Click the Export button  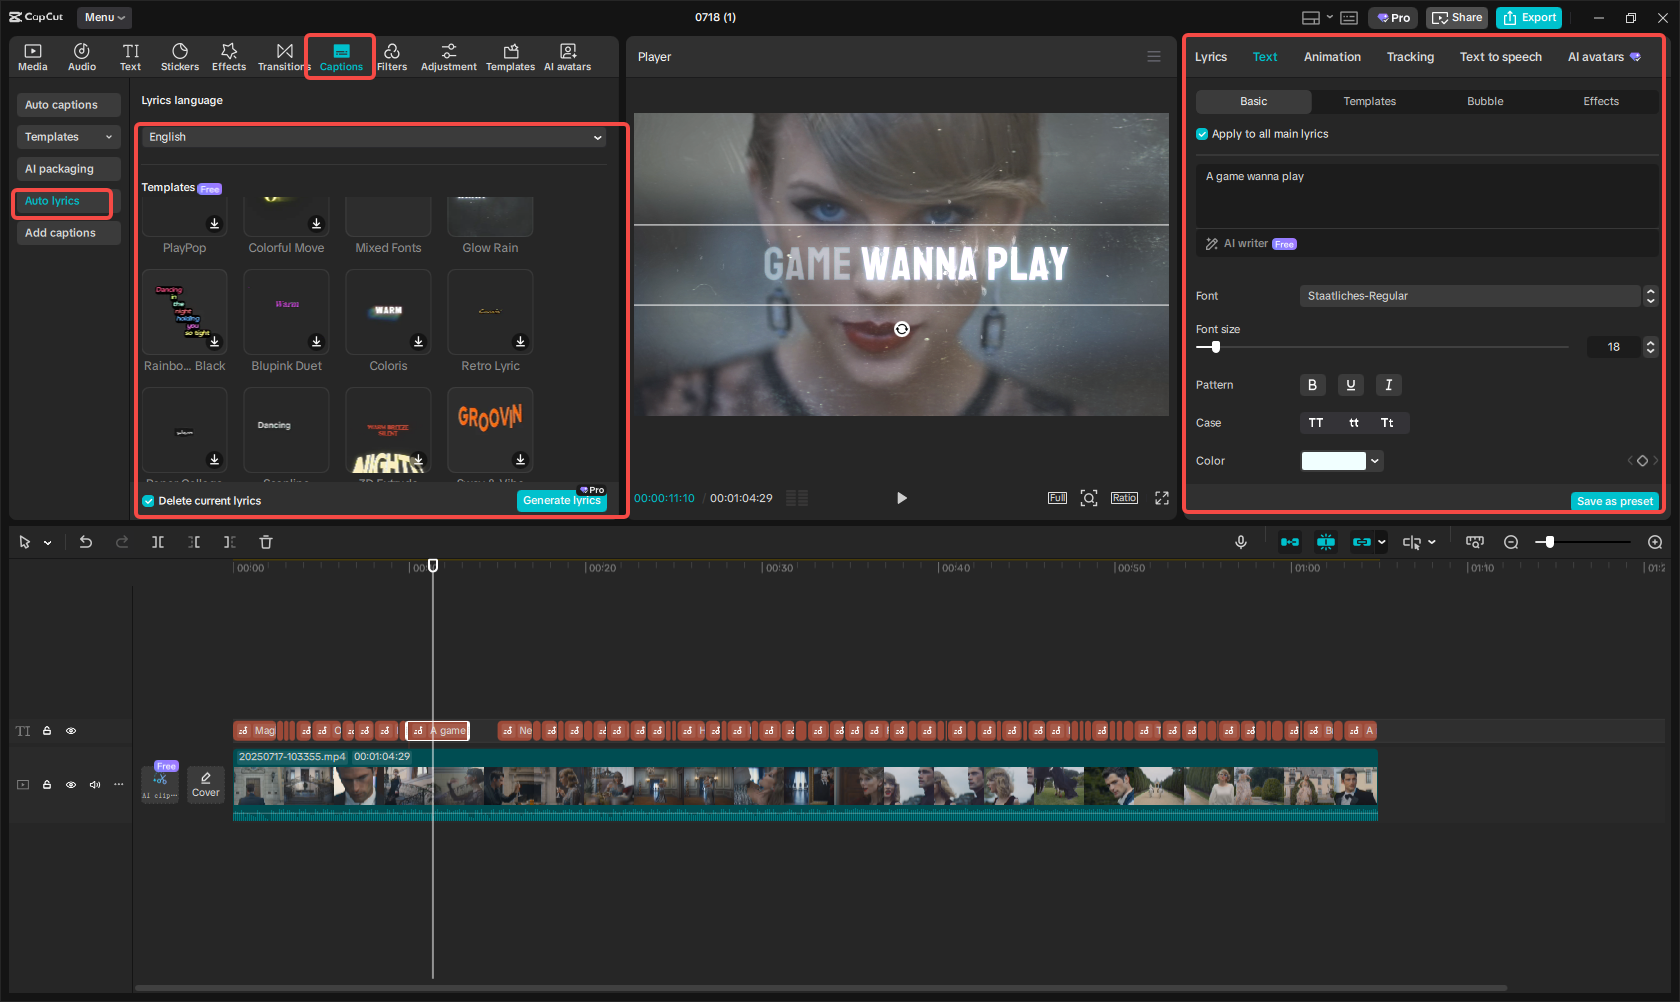coord(1530,18)
